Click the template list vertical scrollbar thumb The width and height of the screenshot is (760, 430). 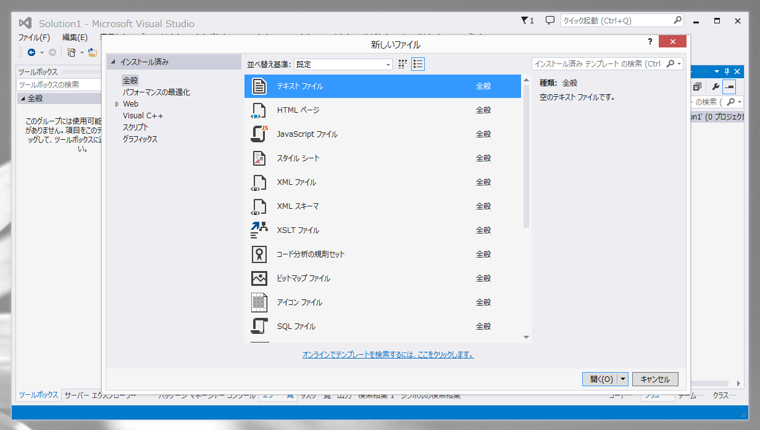pyautogui.click(x=526, y=156)
